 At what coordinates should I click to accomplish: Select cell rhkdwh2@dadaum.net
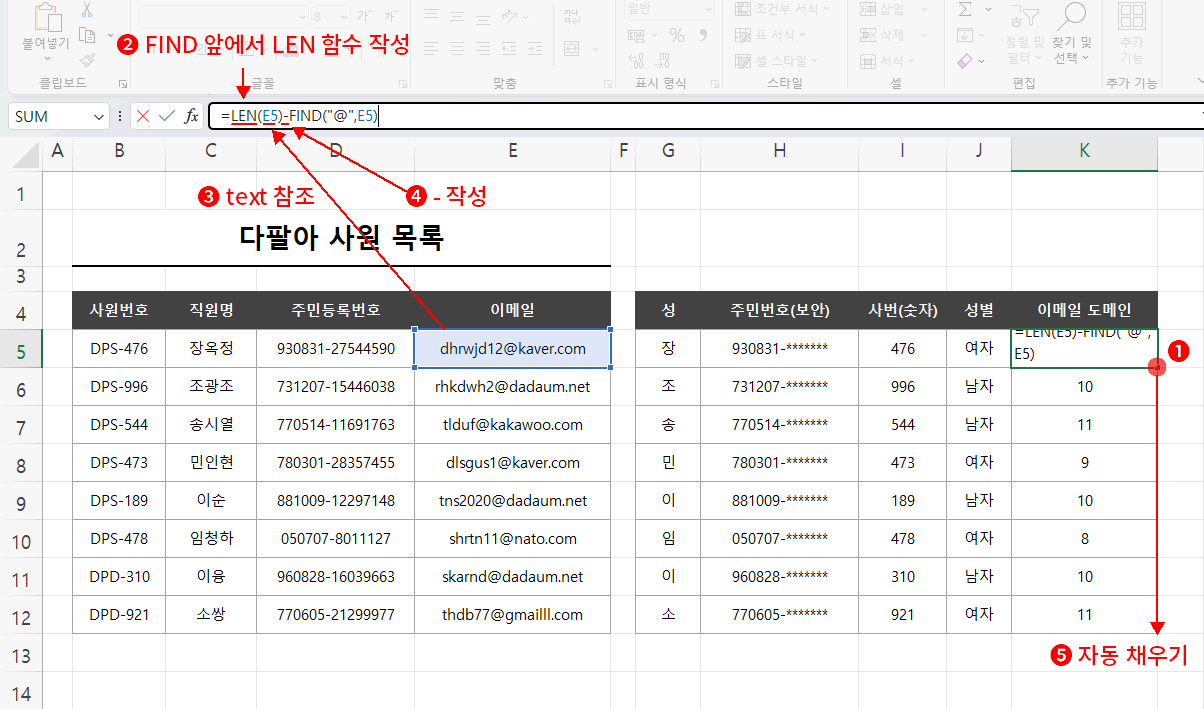point(512,386)
